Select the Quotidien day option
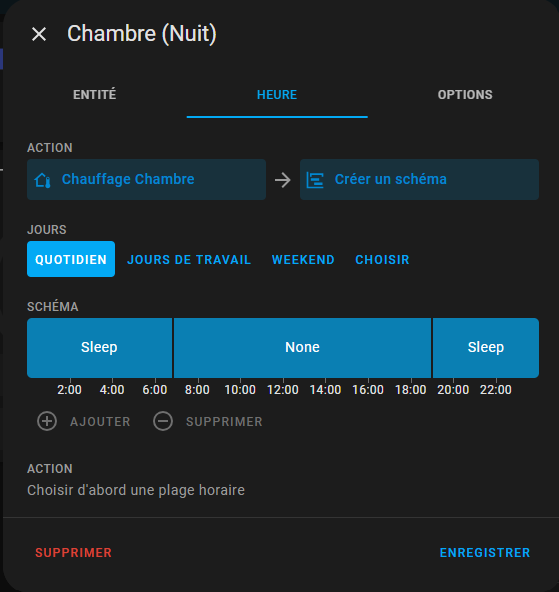The width and height of the screenshot is (559, 592). pyautogui.click(x=71, y=259)
